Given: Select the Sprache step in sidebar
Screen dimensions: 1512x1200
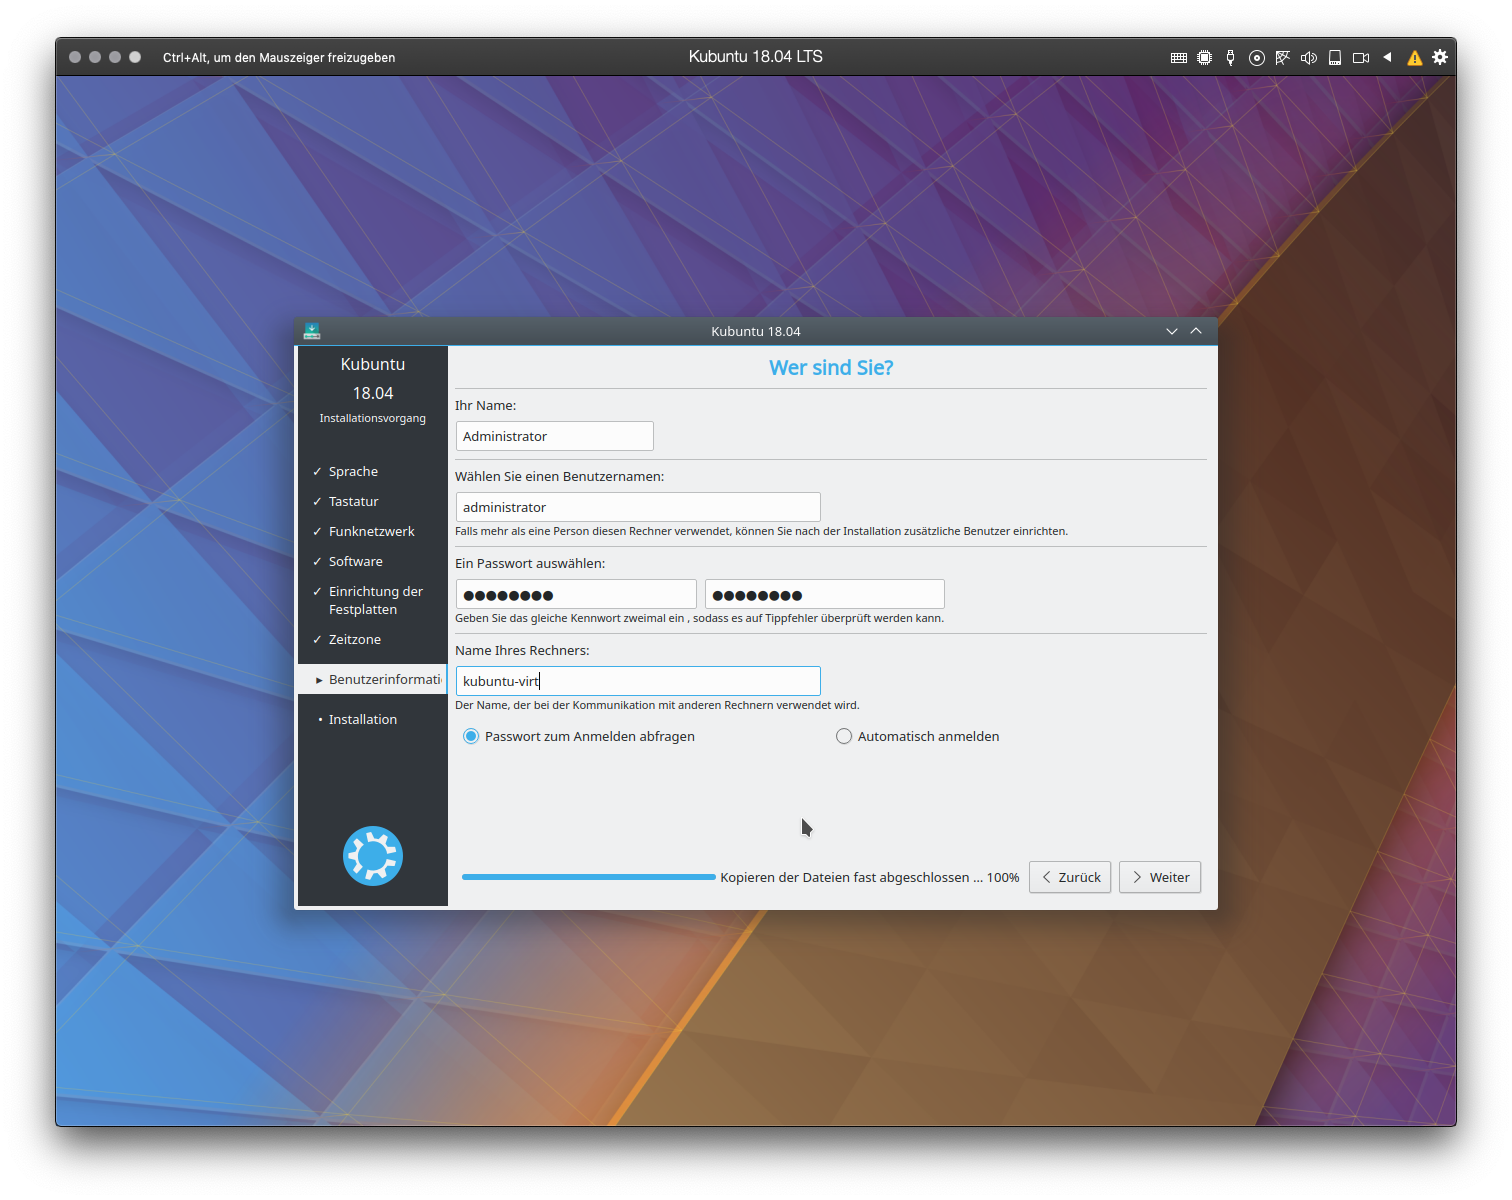Looking at the screenshot, I should point(353,471).
